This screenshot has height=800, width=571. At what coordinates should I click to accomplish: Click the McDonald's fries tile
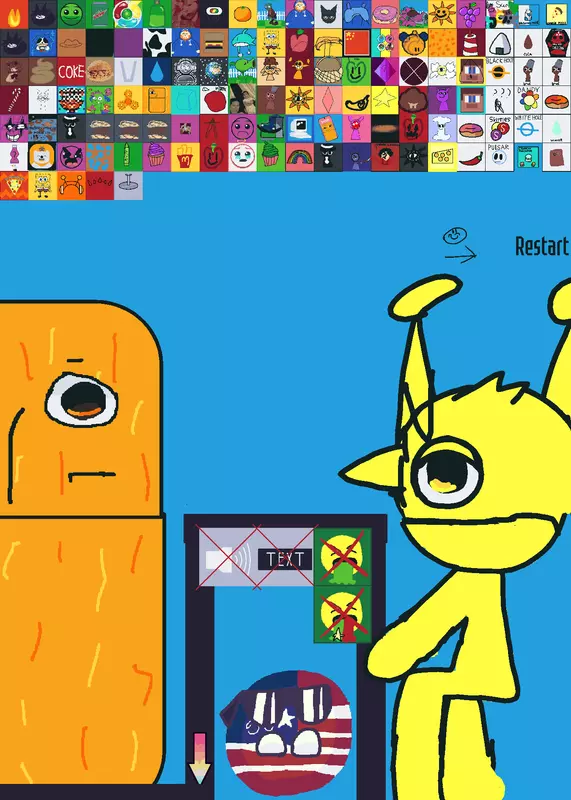tap(185, 157)
